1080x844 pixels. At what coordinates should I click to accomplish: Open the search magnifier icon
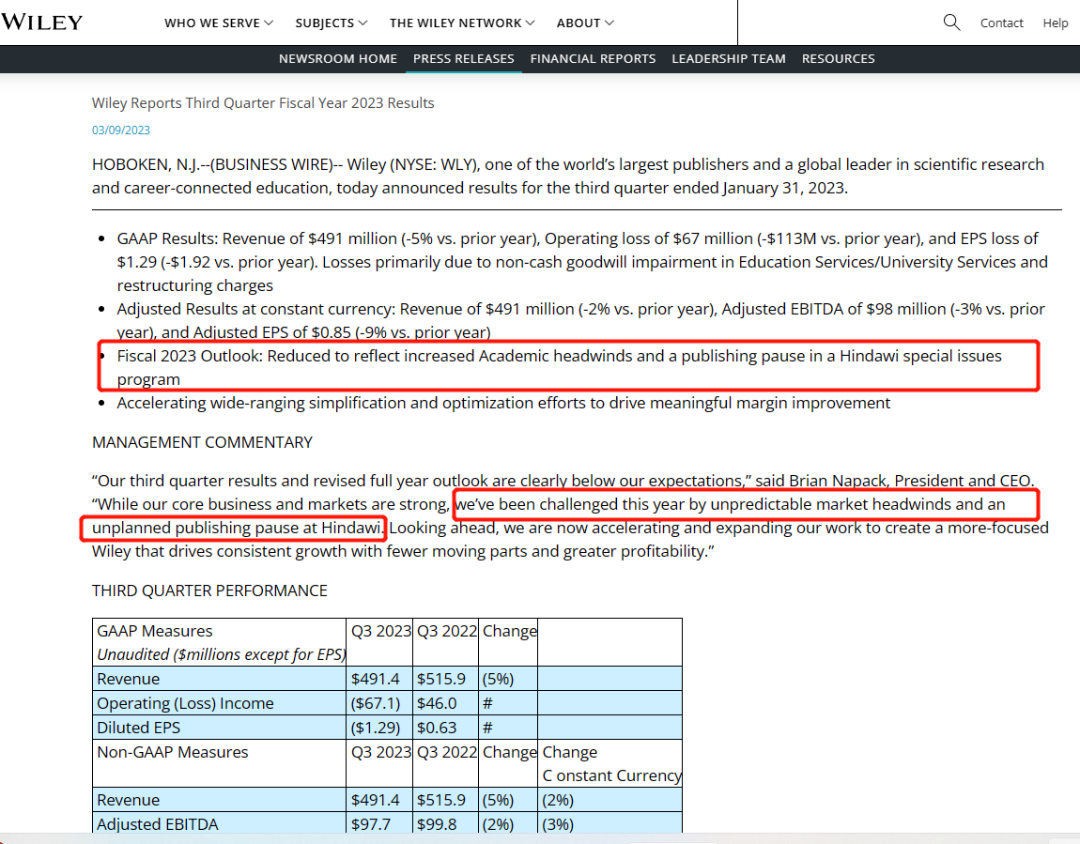951,22
